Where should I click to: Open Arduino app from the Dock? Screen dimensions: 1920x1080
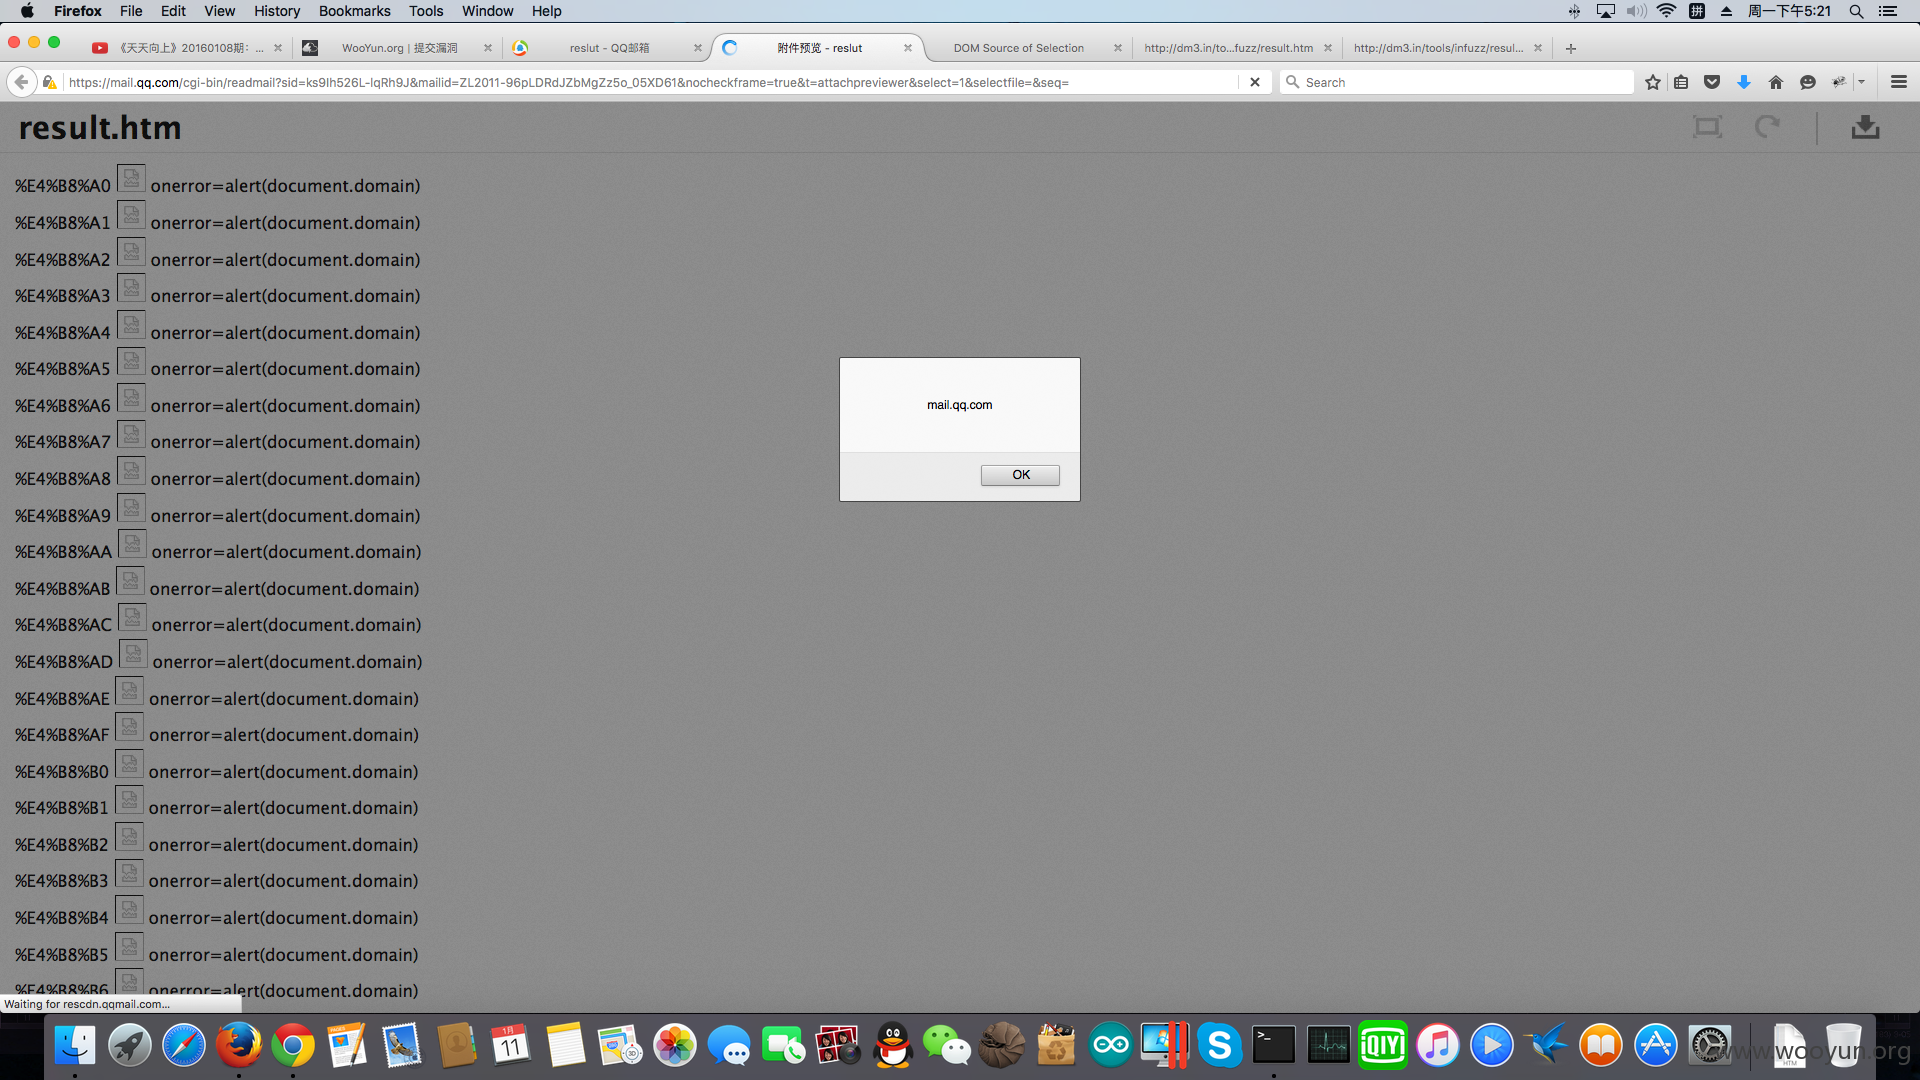1110,1046
